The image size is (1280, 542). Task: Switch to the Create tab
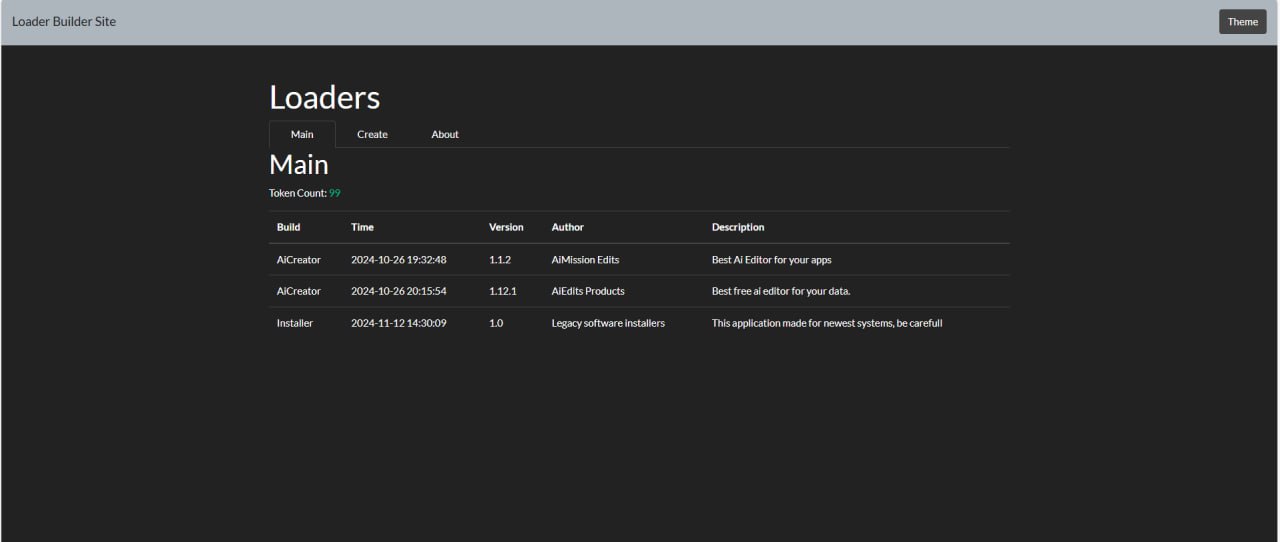[x=372, y=134]
